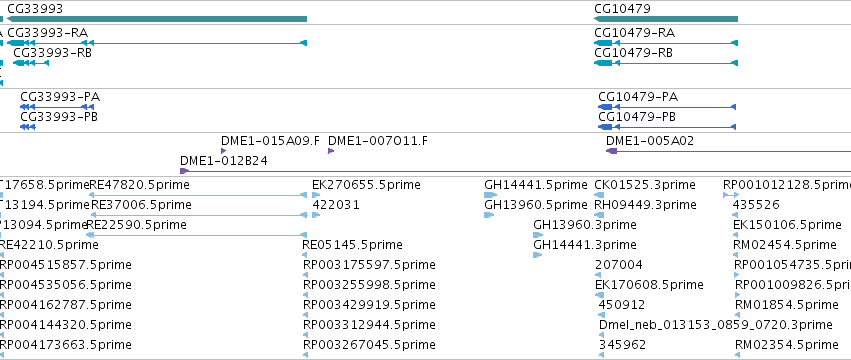Click the CG33993-RA transcript line
This screenshot has width=851, height=360.
point(157,43)
